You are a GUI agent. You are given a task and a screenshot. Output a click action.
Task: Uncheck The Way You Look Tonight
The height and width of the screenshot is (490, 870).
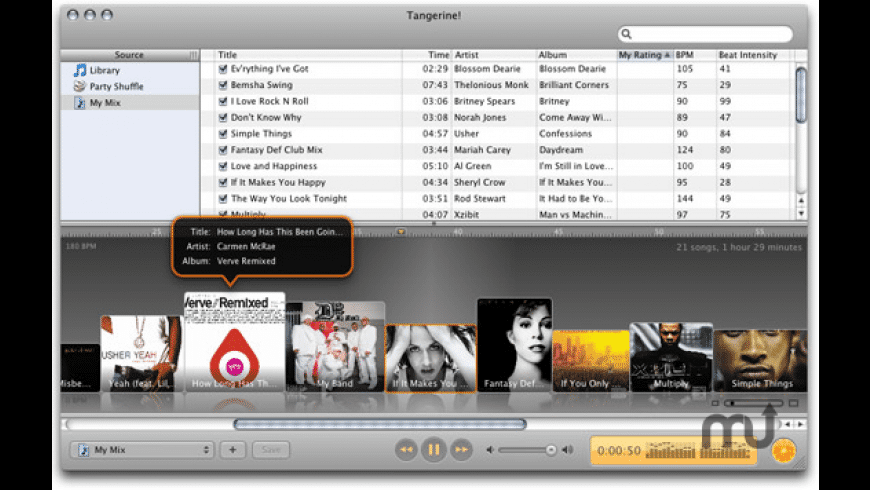click(222, 199)
